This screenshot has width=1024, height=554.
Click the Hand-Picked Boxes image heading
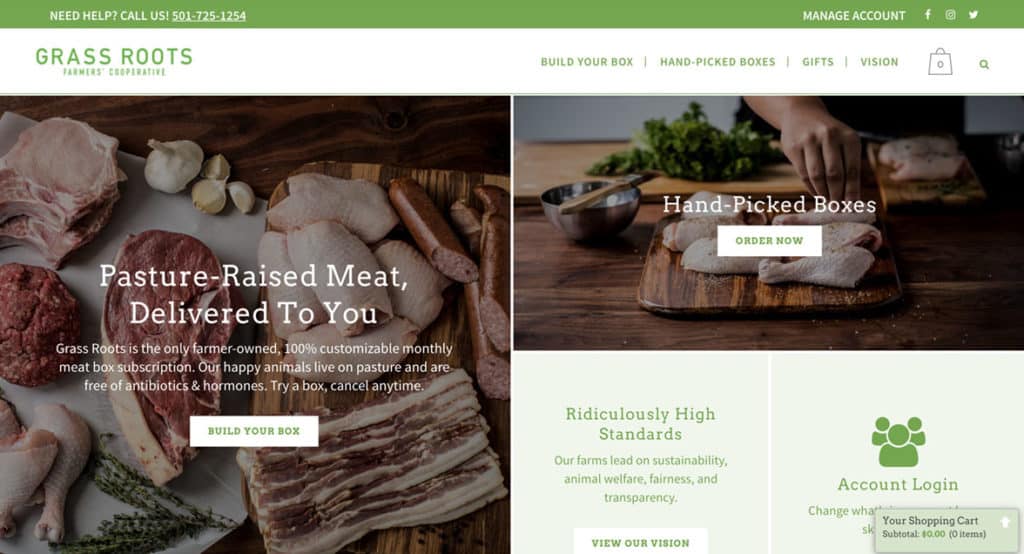click(769, 204)
